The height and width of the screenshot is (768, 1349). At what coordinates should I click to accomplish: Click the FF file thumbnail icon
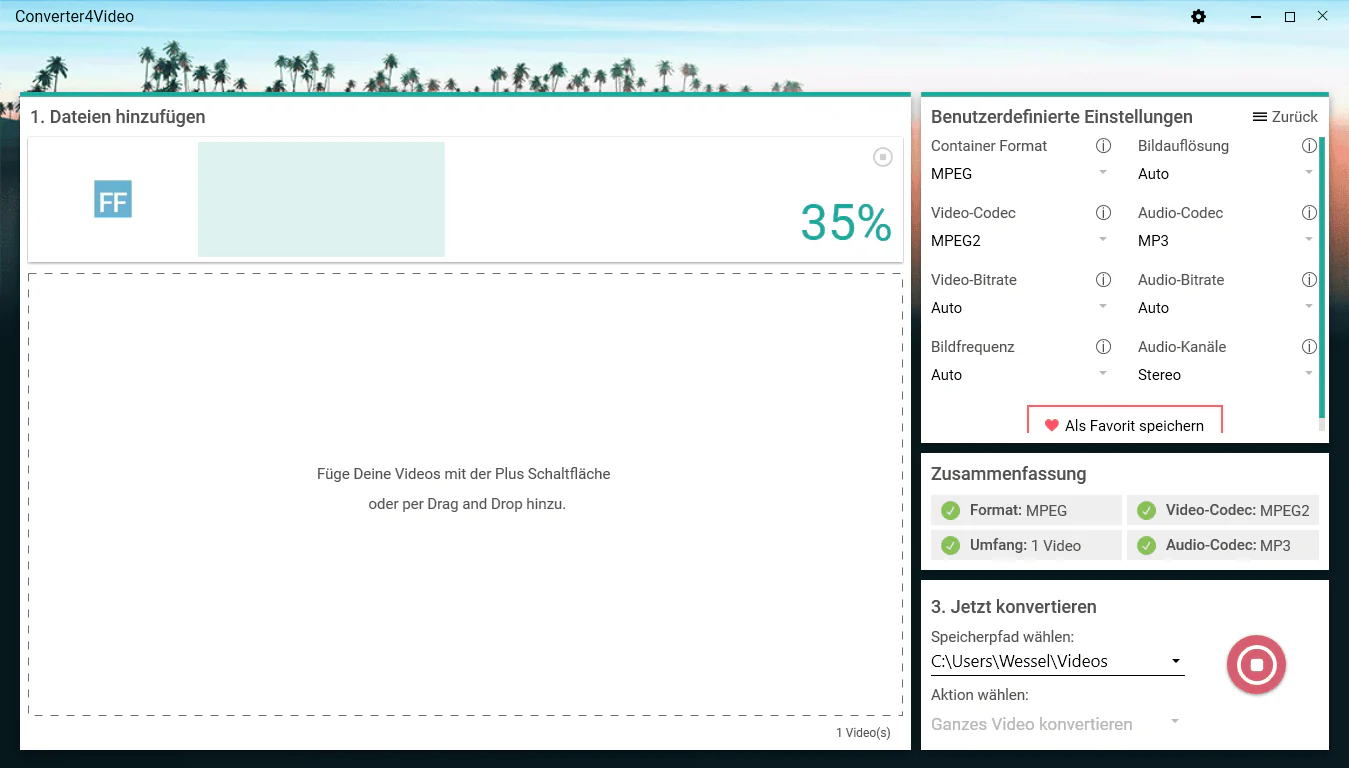[x=113, y=199]
